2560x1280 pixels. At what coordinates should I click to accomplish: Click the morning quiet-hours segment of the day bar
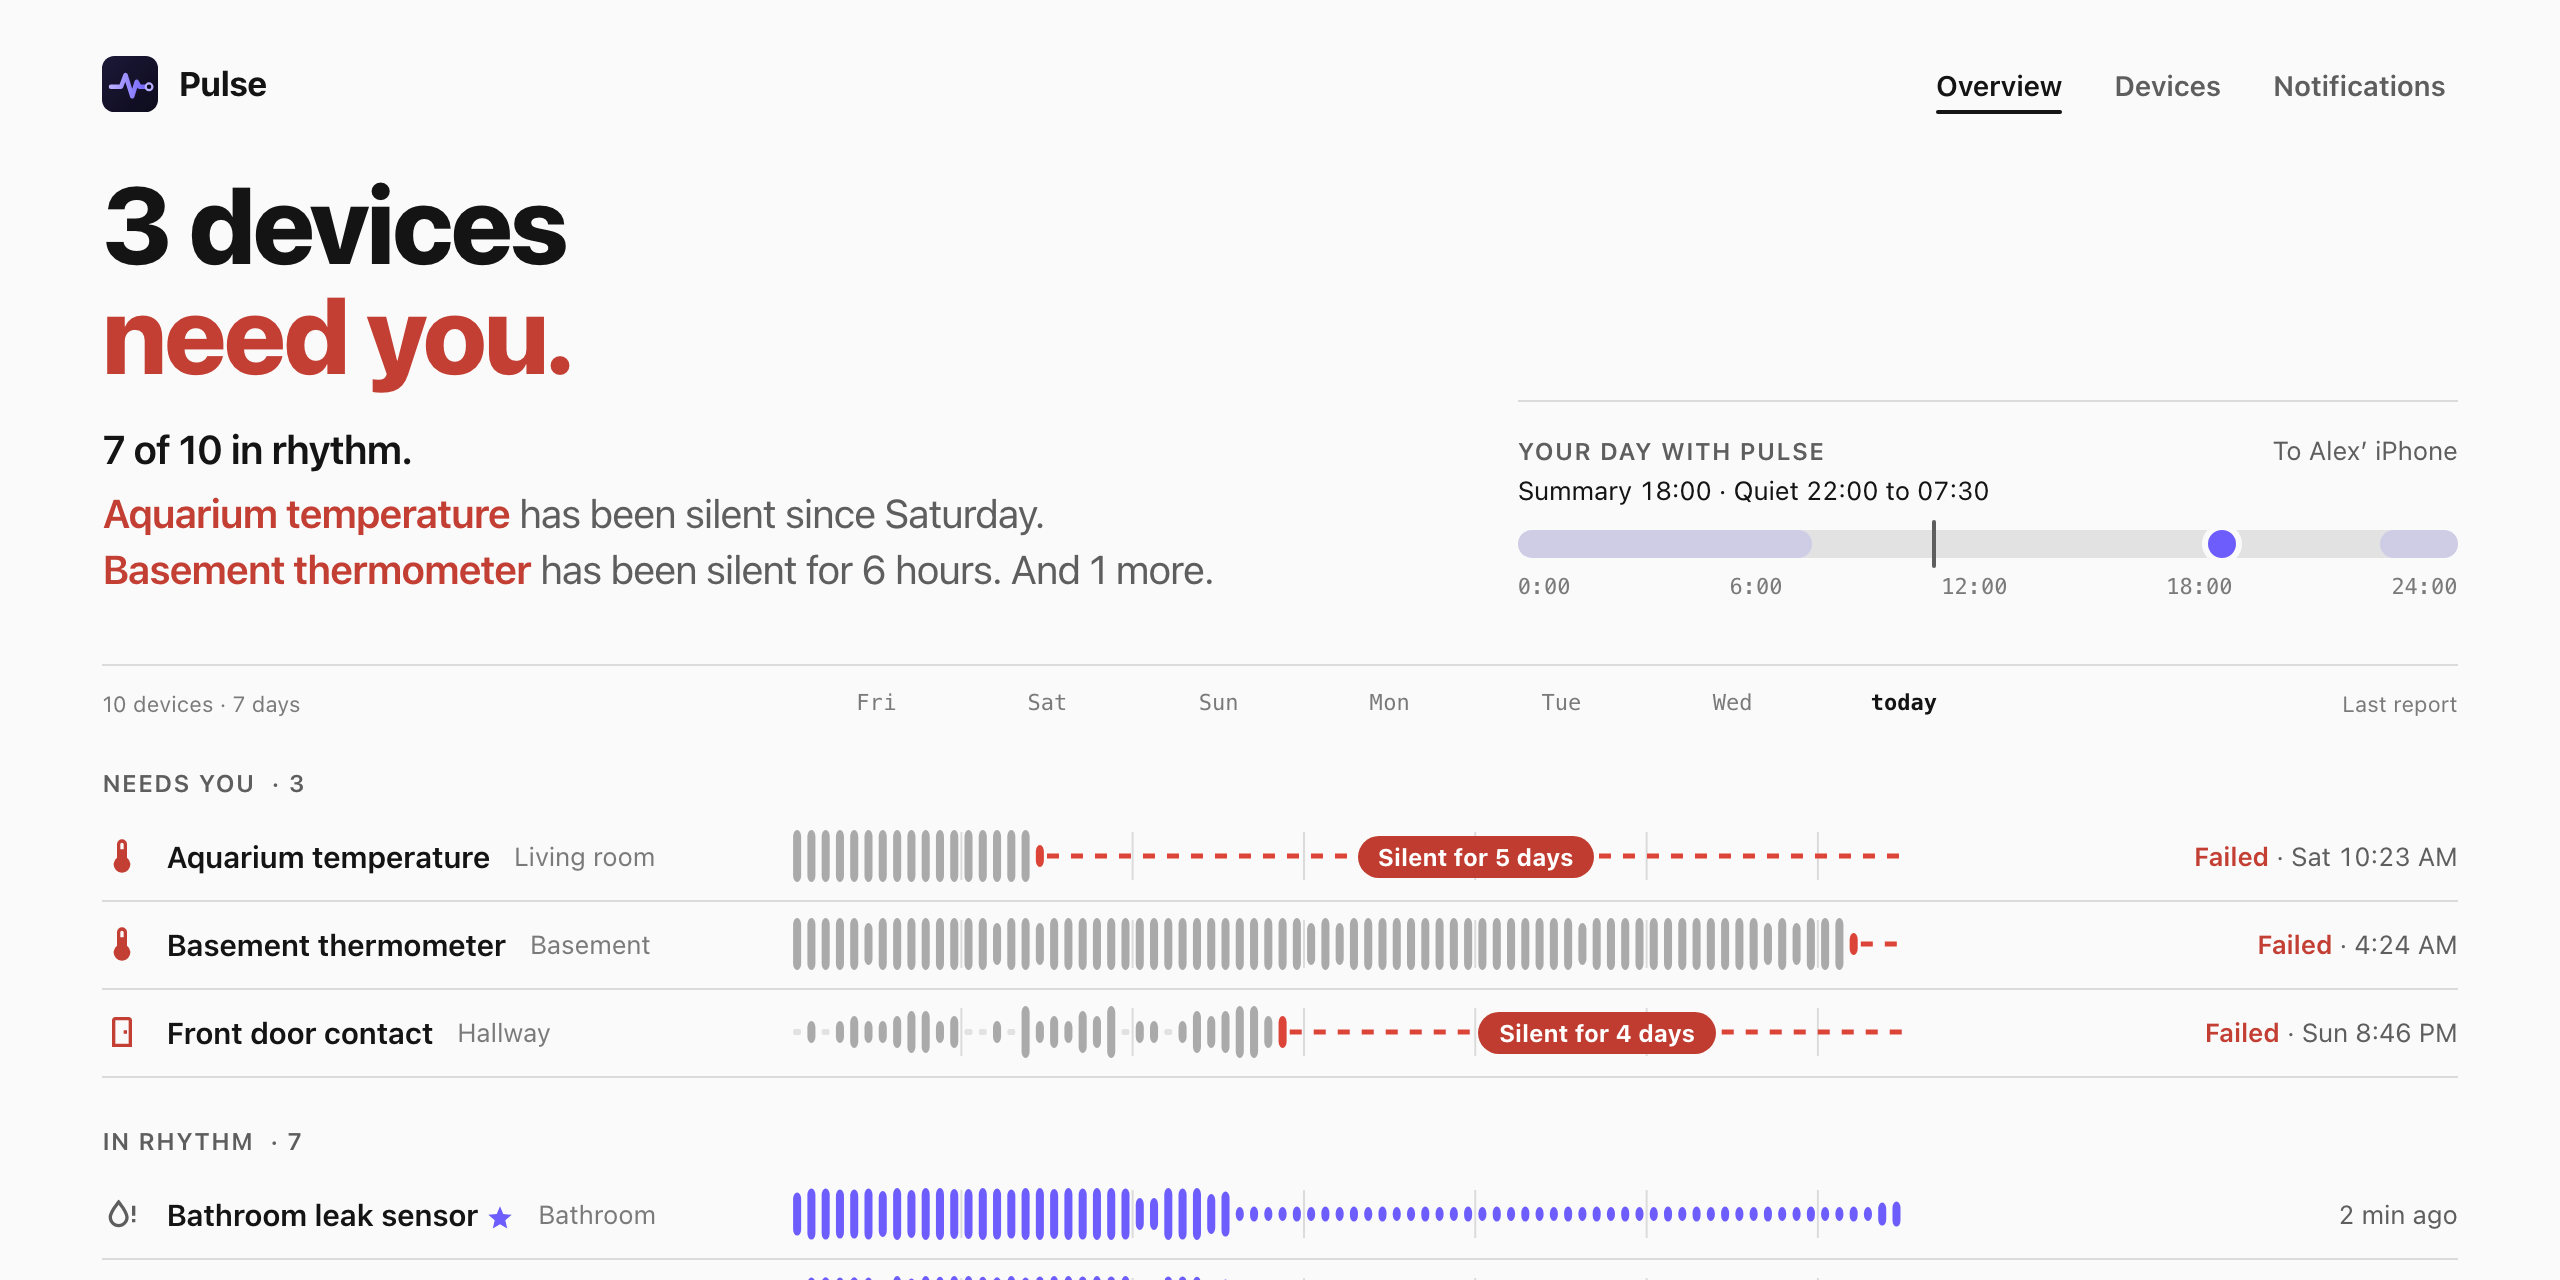pos(1665,544)
